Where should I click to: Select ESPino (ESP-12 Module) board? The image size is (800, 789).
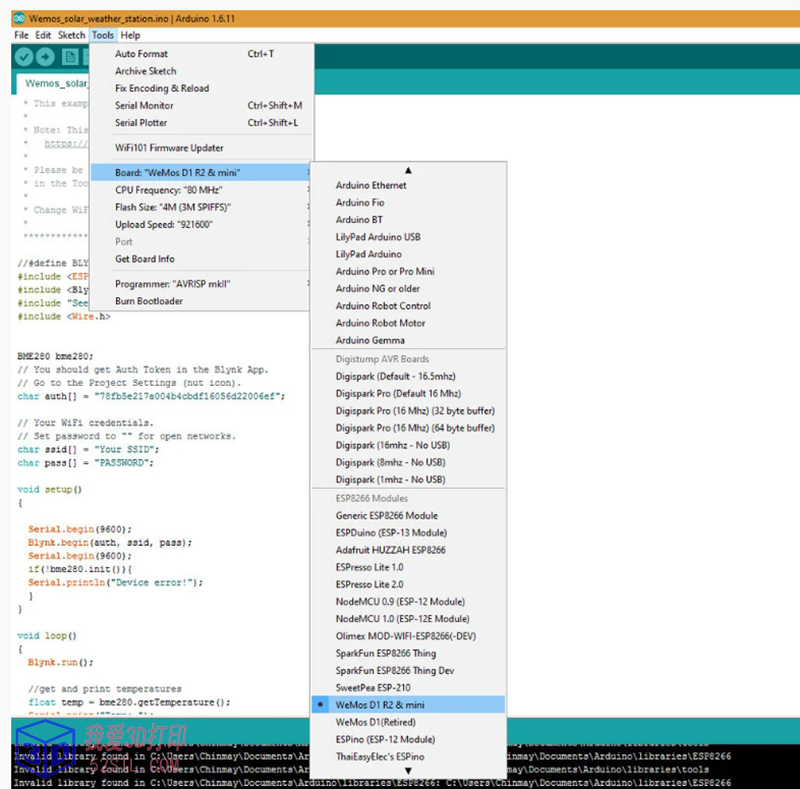point(408,739)
